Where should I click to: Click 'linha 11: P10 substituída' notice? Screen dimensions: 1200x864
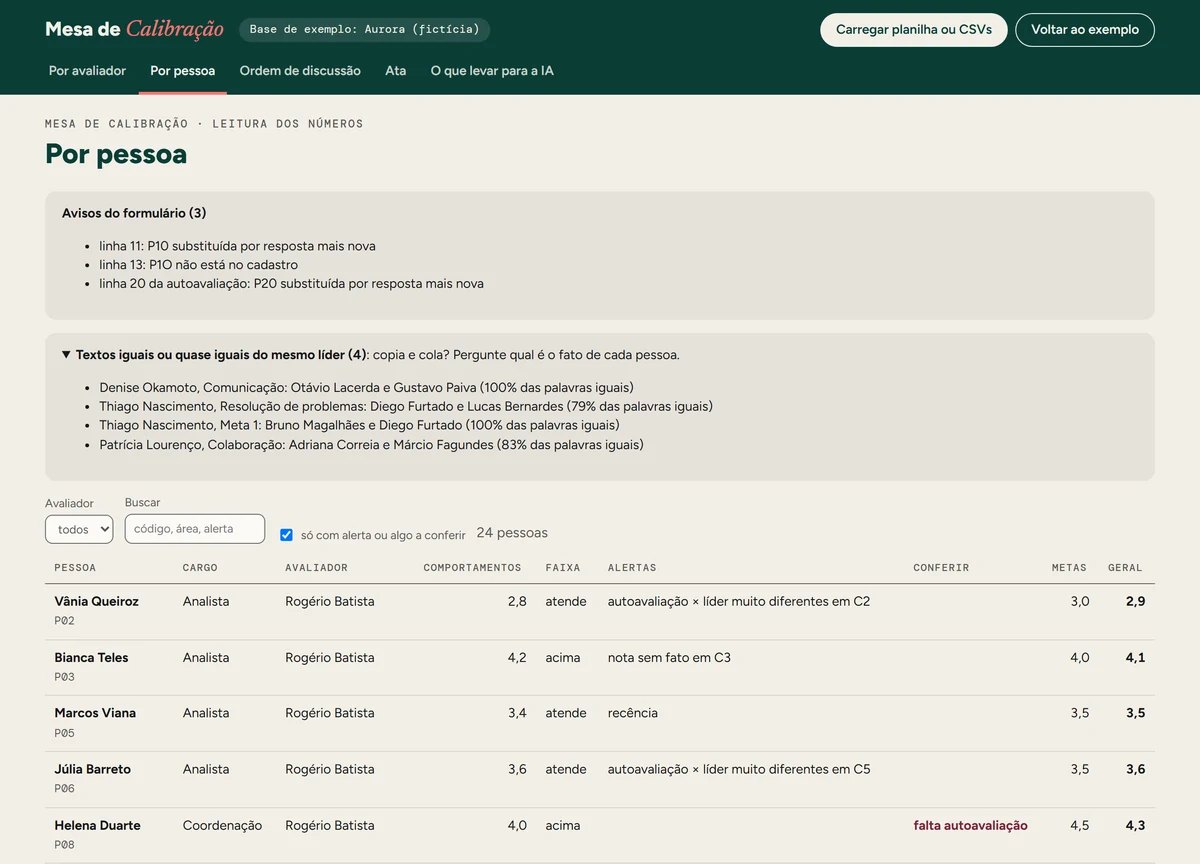point(237,246)
